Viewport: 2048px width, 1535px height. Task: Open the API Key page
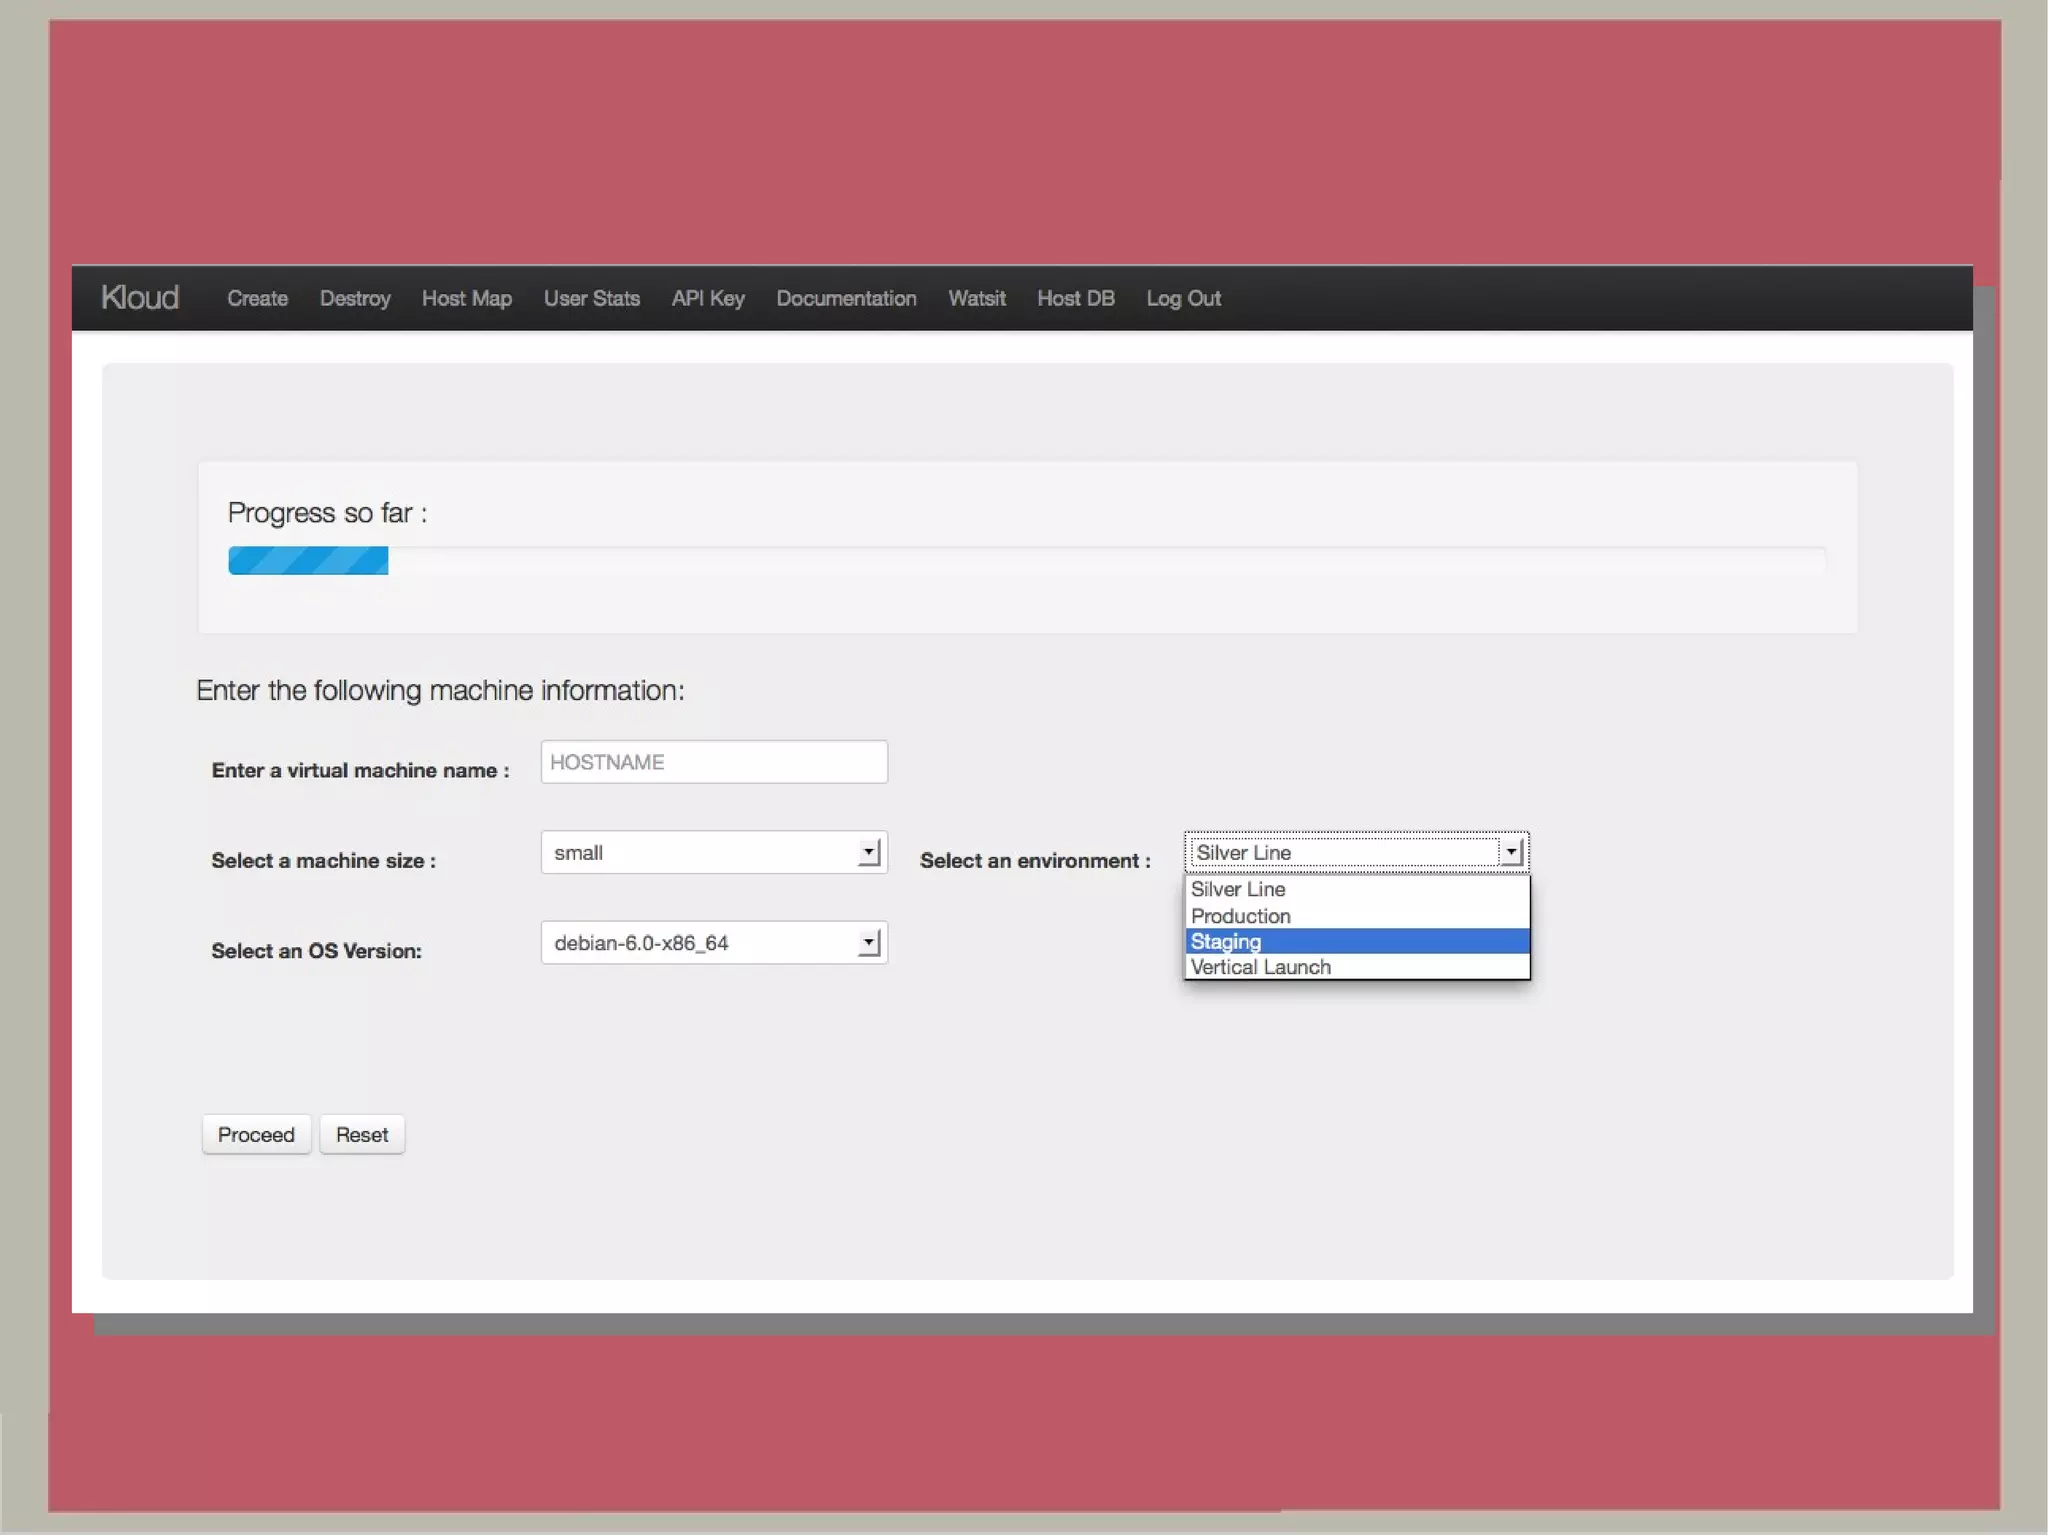[708, 298]
